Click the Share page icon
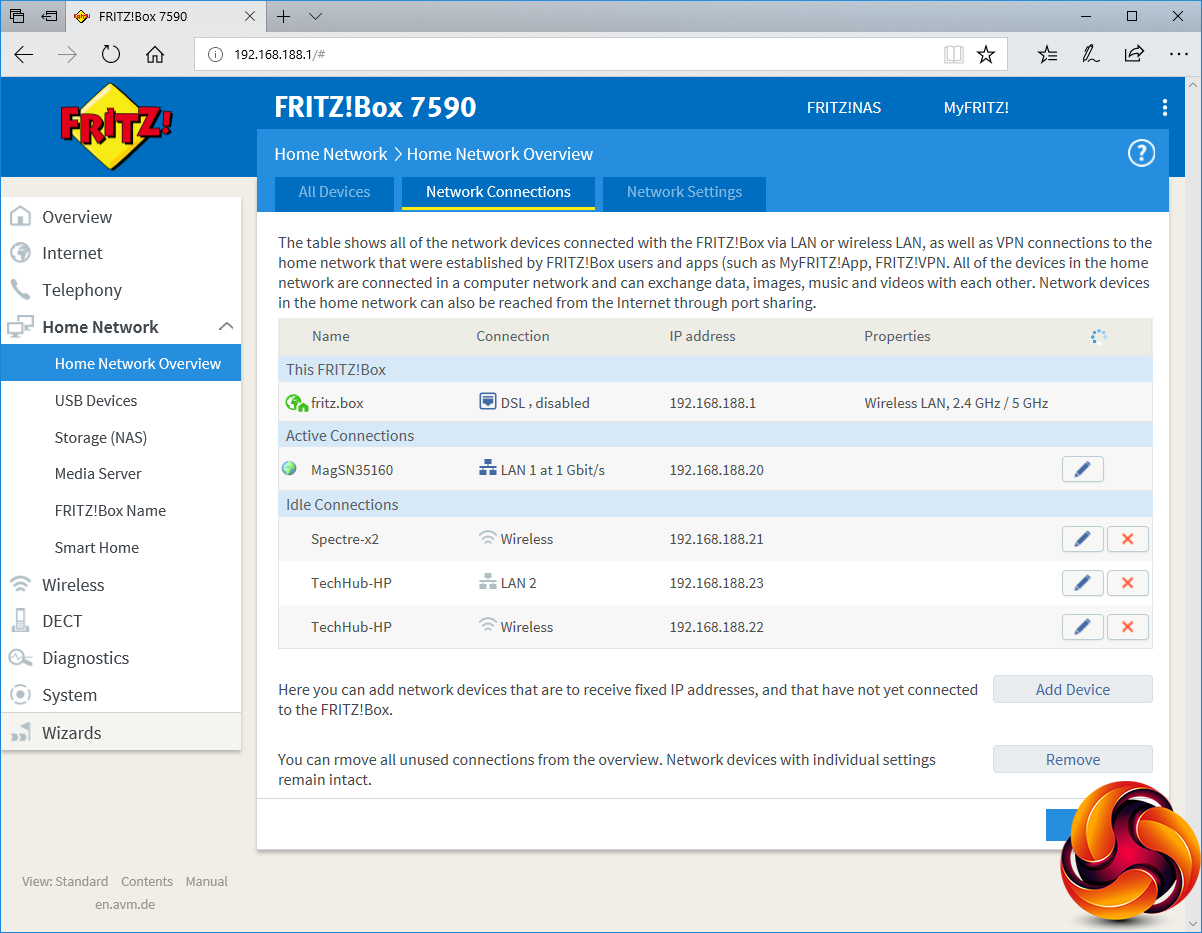Viewport: 1202px width, 933px height. pos(1134,54)
